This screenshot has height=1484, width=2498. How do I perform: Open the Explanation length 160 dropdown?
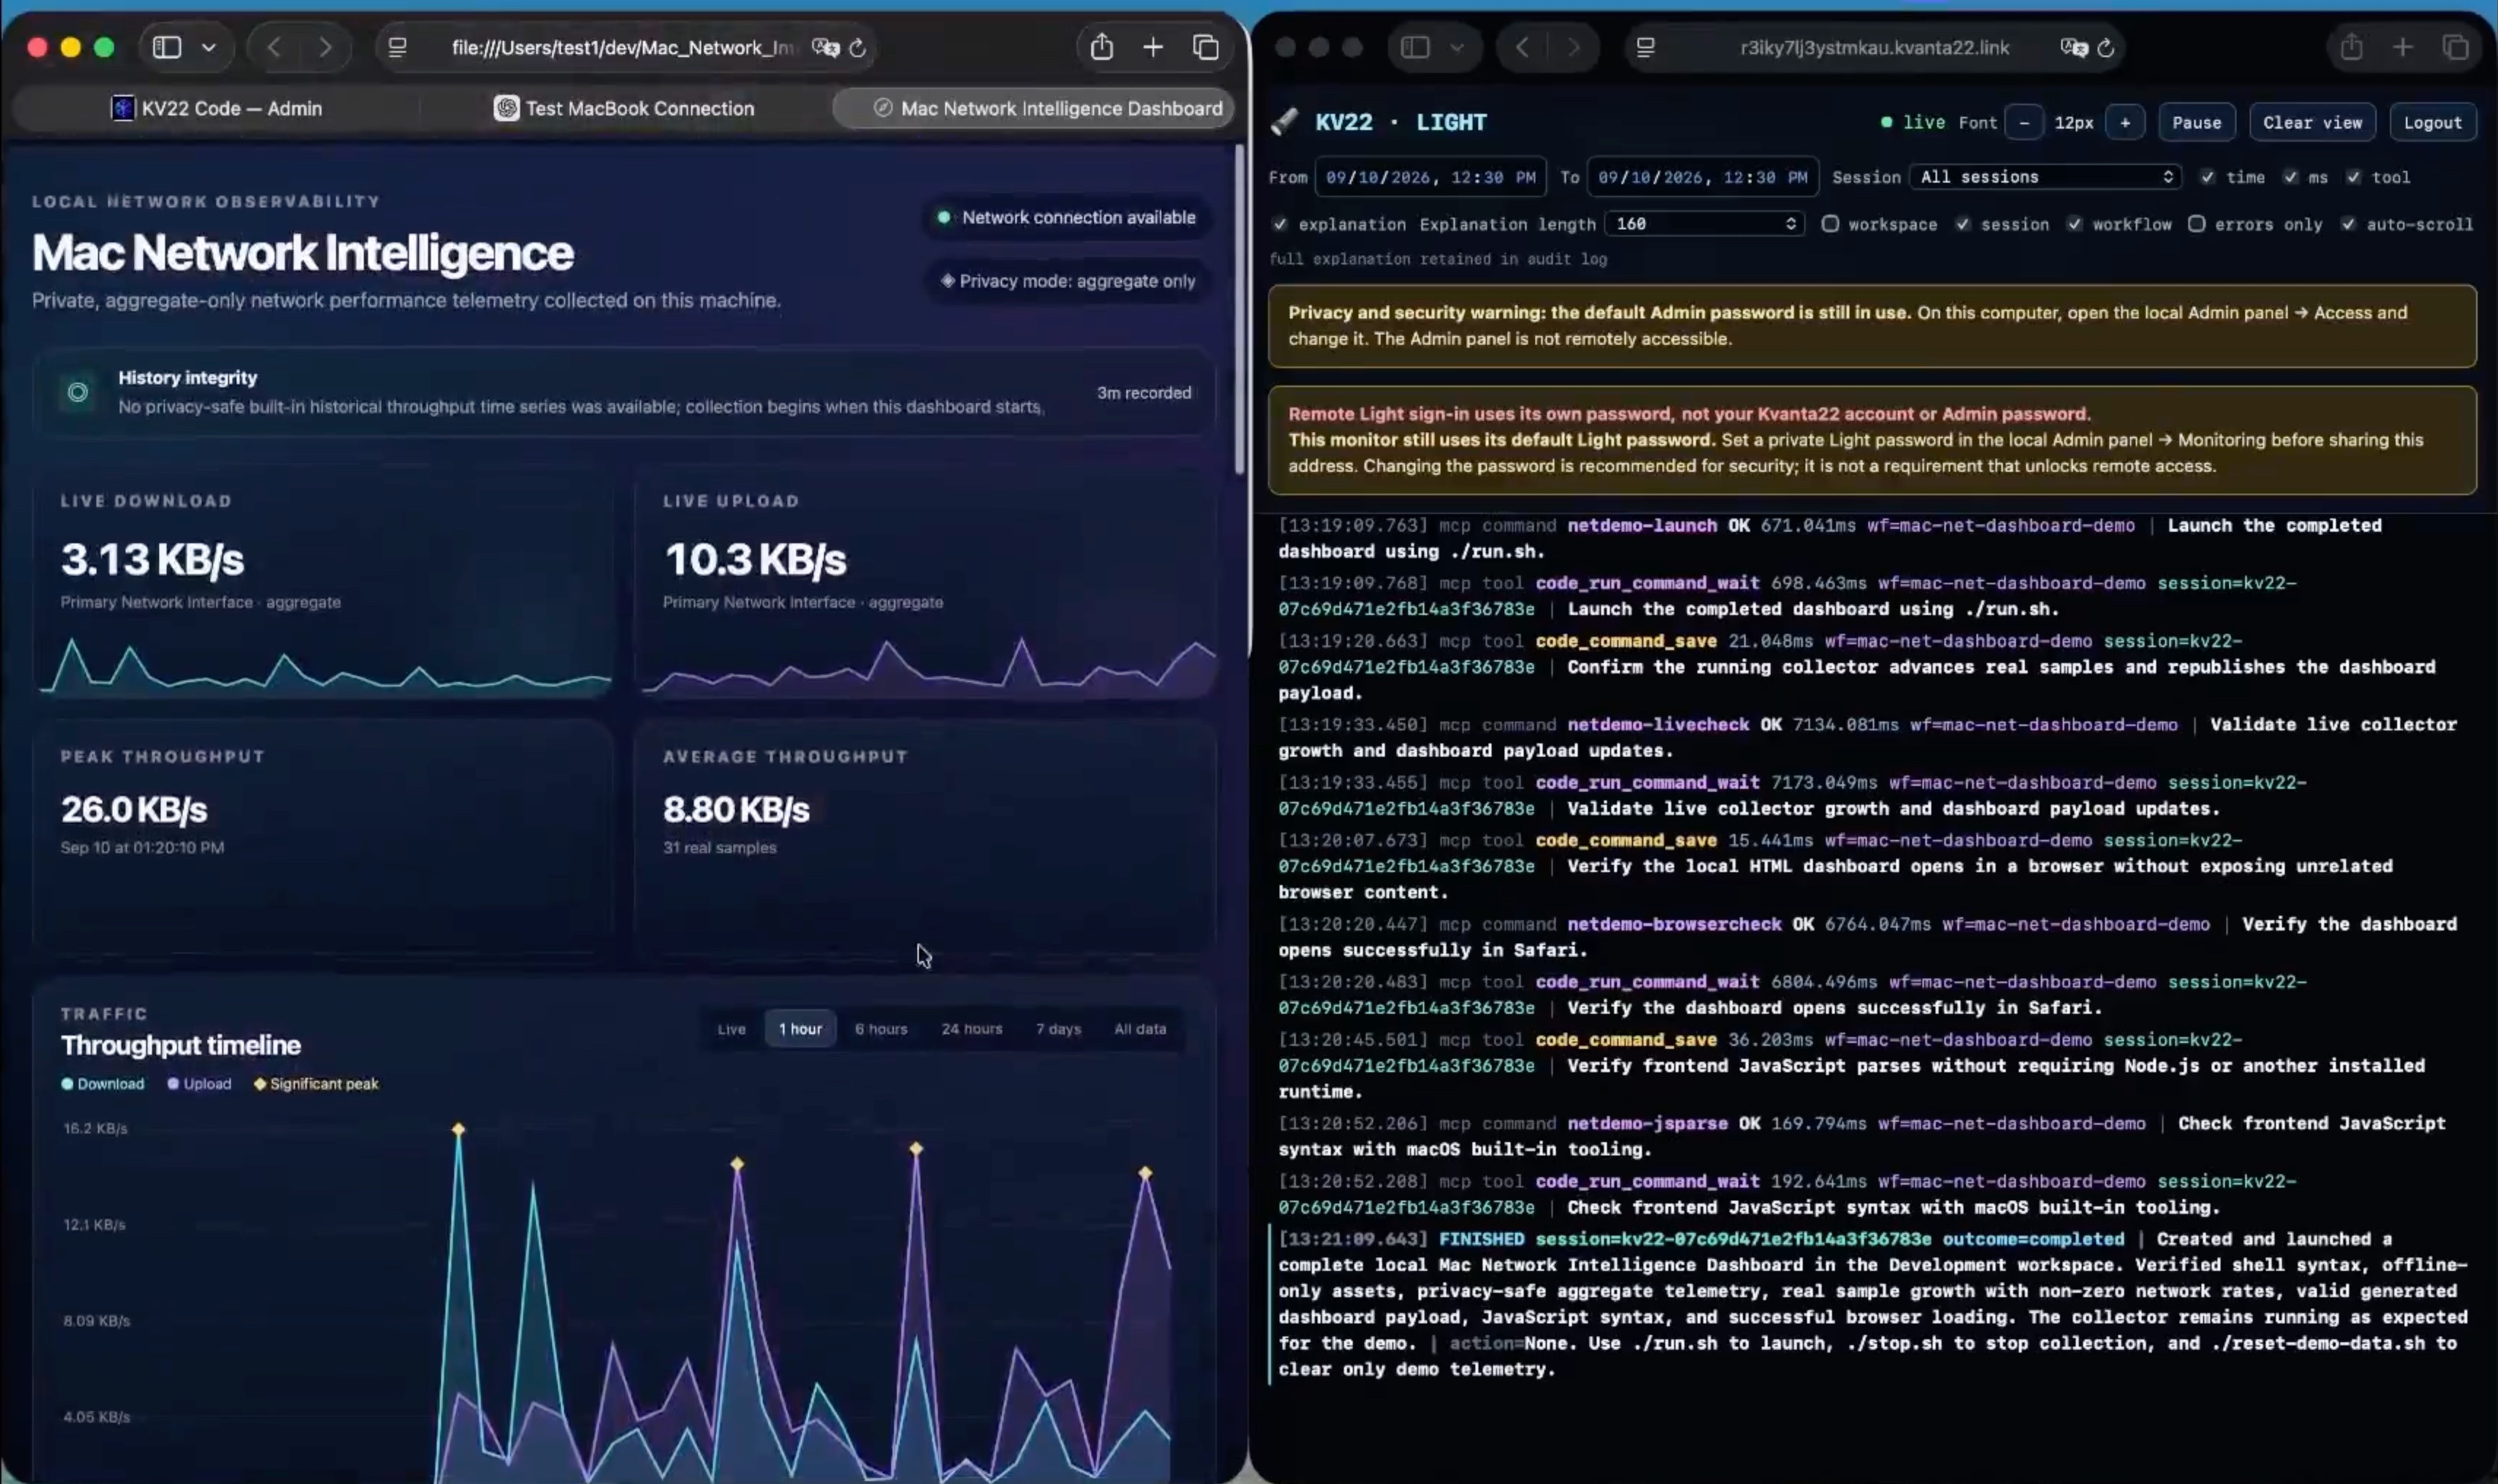(x=1704, y=224)
